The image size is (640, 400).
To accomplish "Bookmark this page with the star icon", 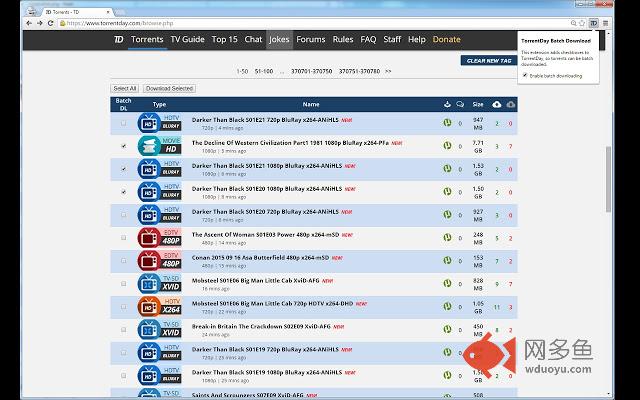I will (x=582, y=23).
